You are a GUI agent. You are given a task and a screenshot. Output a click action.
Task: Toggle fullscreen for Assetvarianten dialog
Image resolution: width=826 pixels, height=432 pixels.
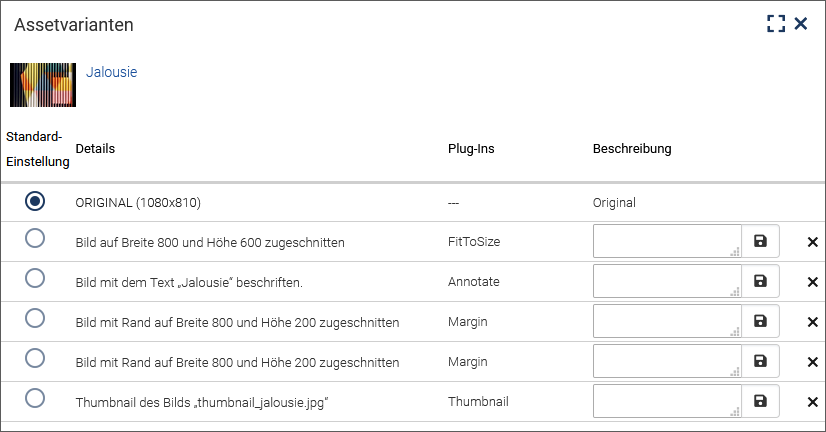pos(776,23)
